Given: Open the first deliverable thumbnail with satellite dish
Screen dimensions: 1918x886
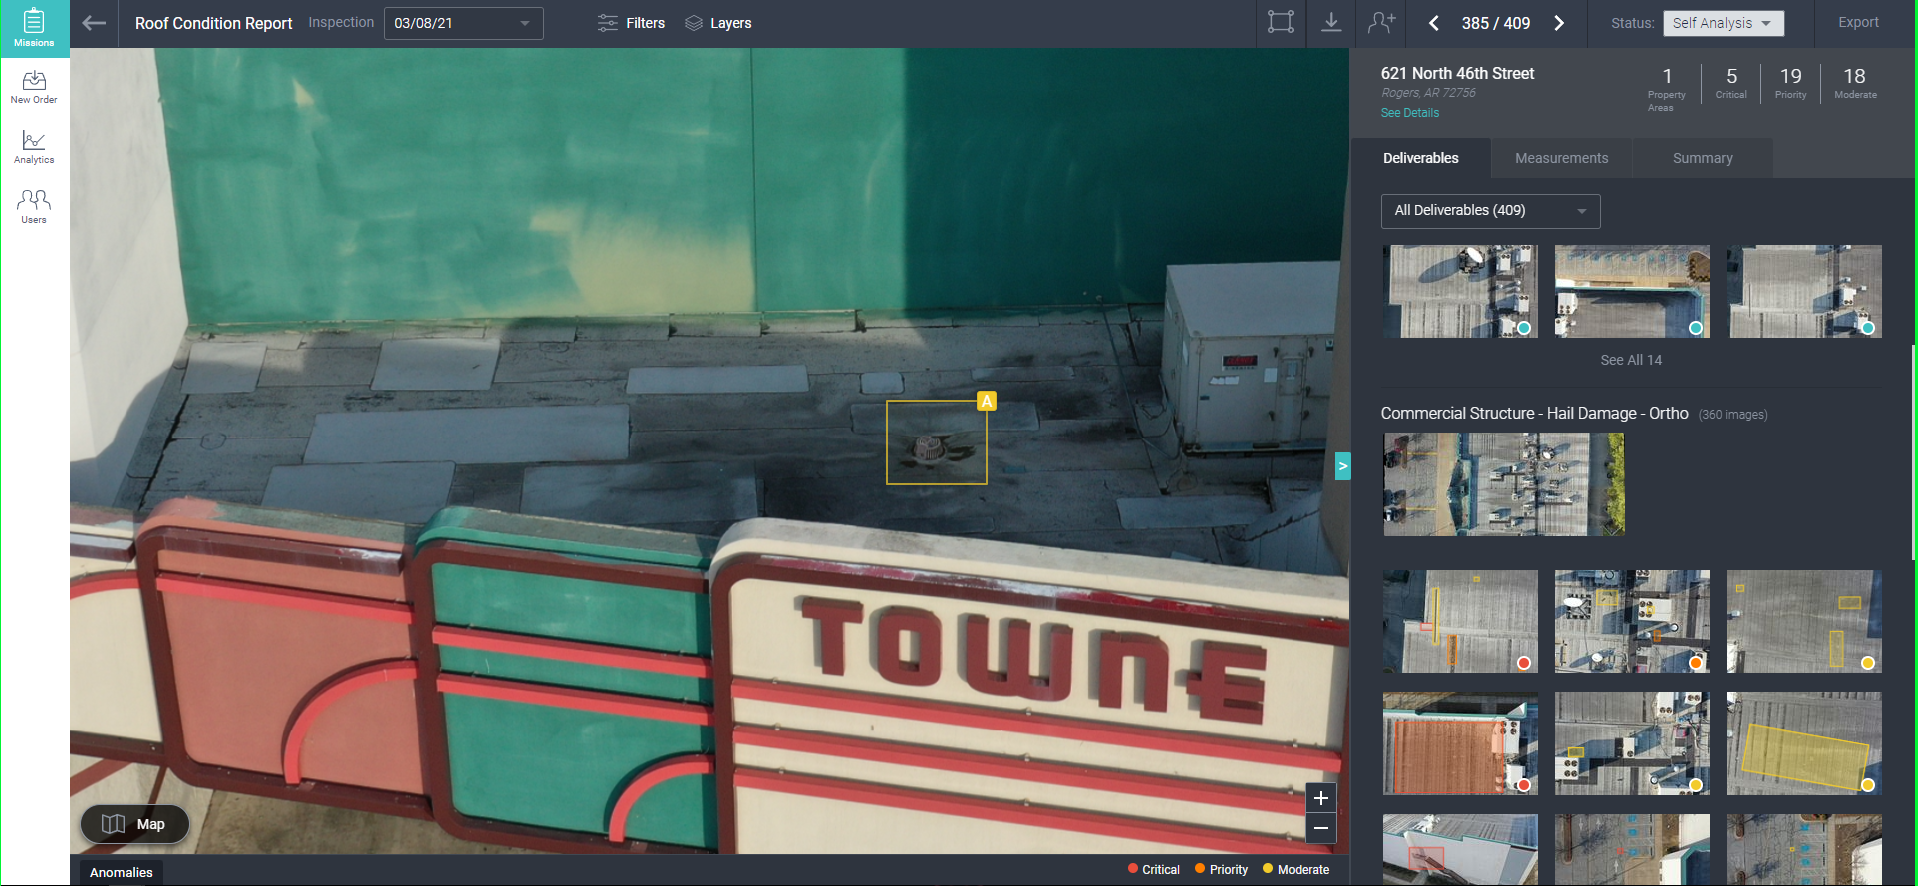Looking at the screenshot, I should click(x=1460, y=291).
